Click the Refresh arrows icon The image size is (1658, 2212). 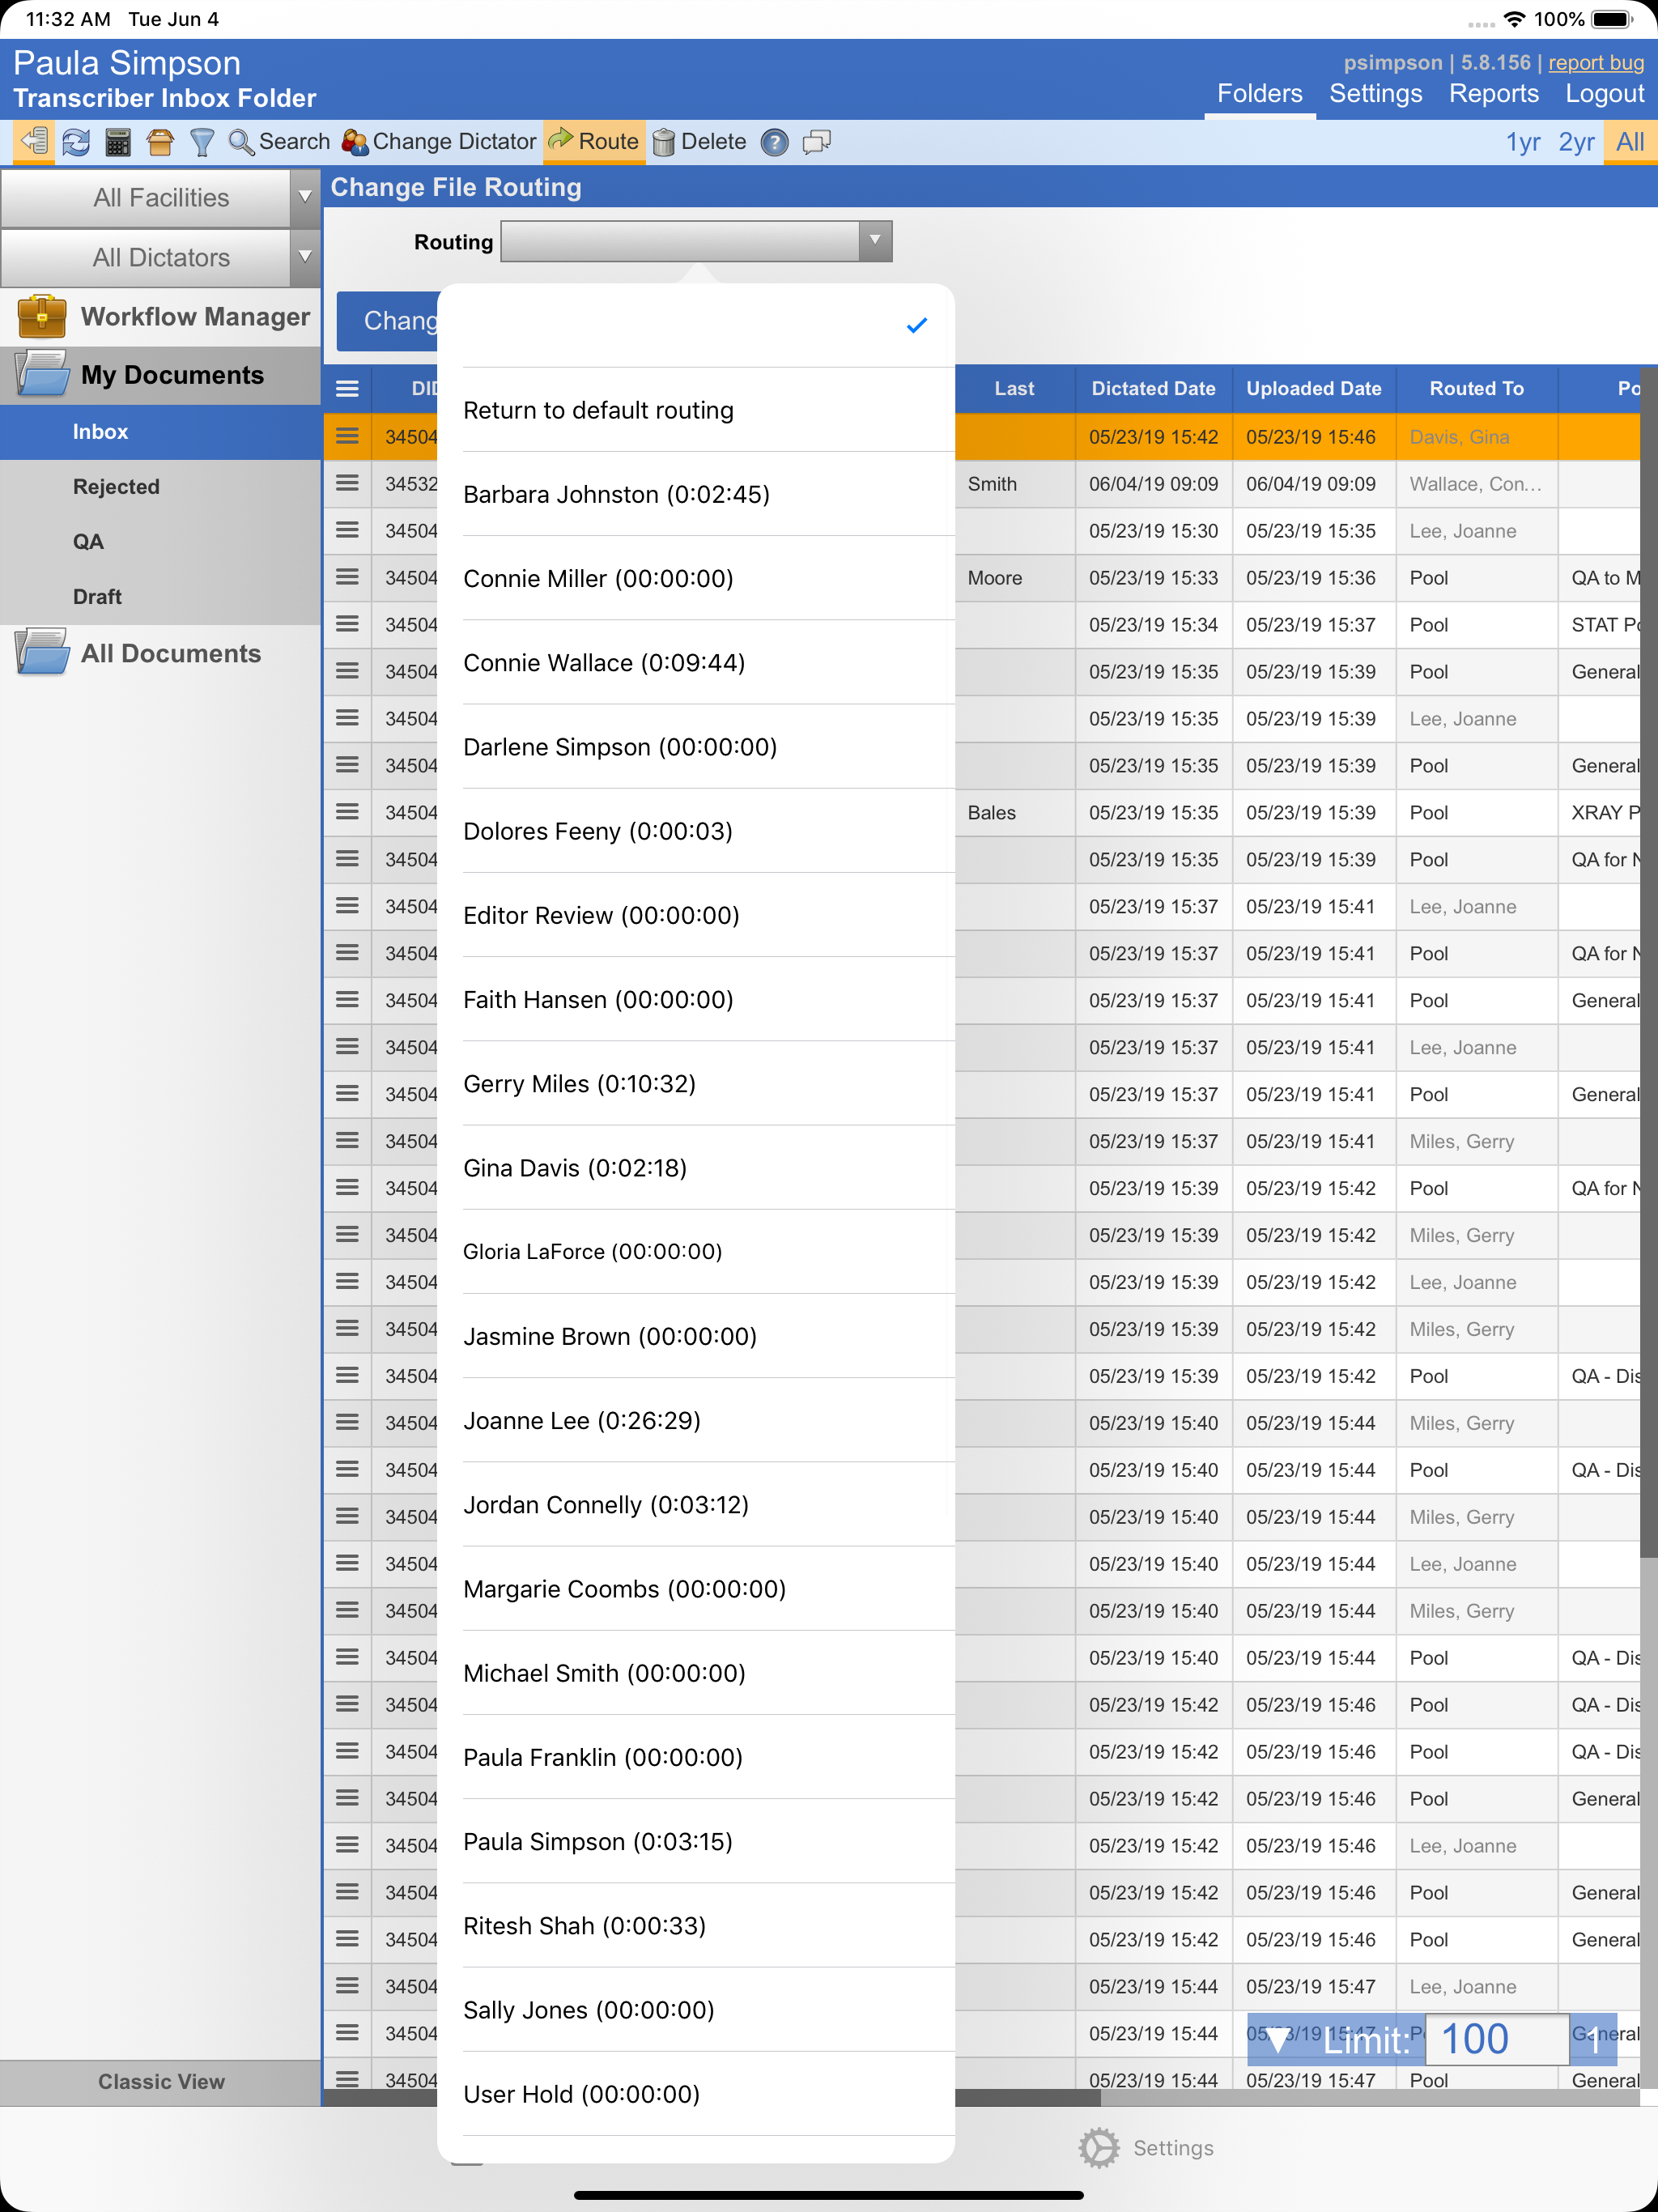(x=76, y=142)
